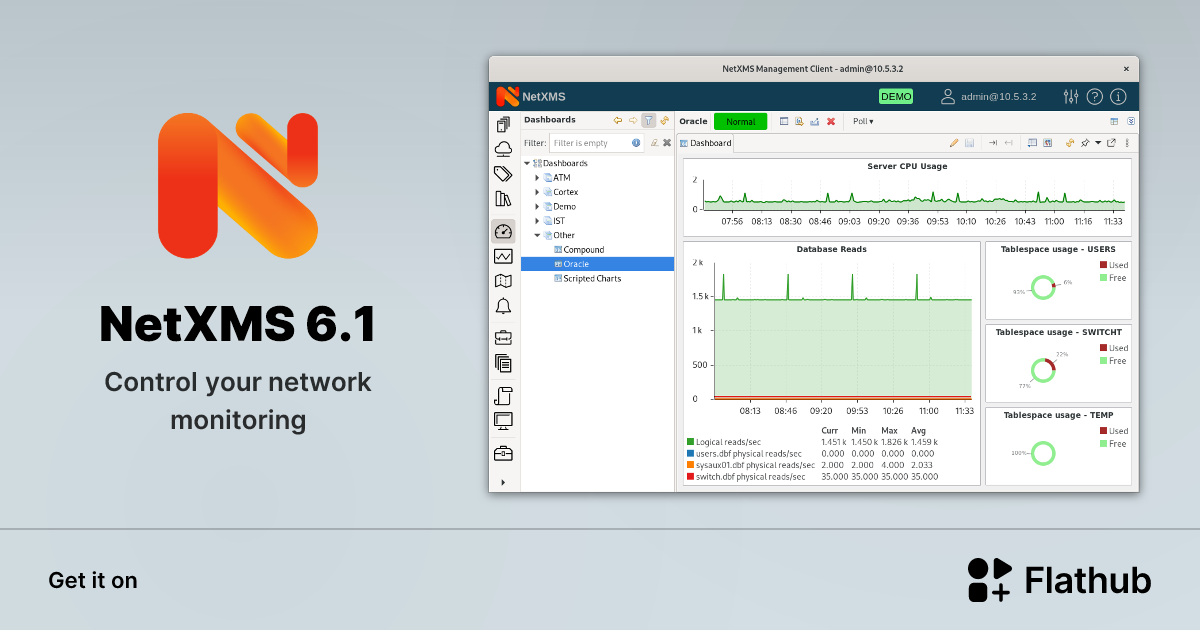This screenshot has width=1200, height=630.
Task: Click the green Normal status button
Action: coord(740,122)
